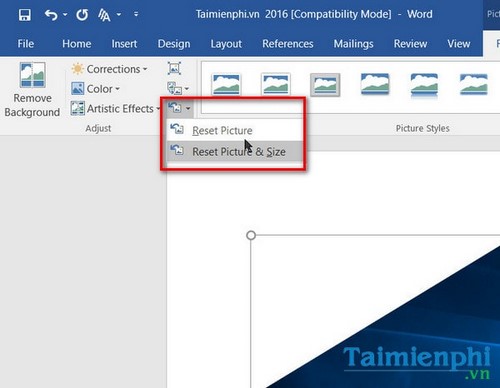This screenshot has height=388, width=500.
Task: Apply the first picture style thumbnail
Action: pyautogui.click(x=226, y=84)
